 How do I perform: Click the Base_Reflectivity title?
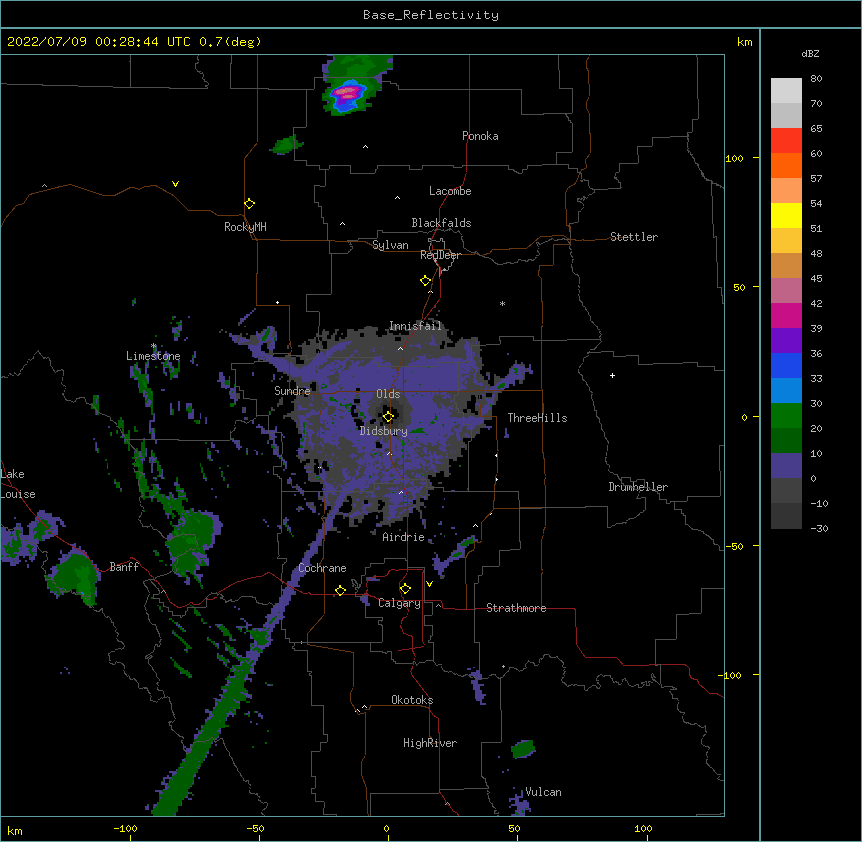[x=431, y=15]
